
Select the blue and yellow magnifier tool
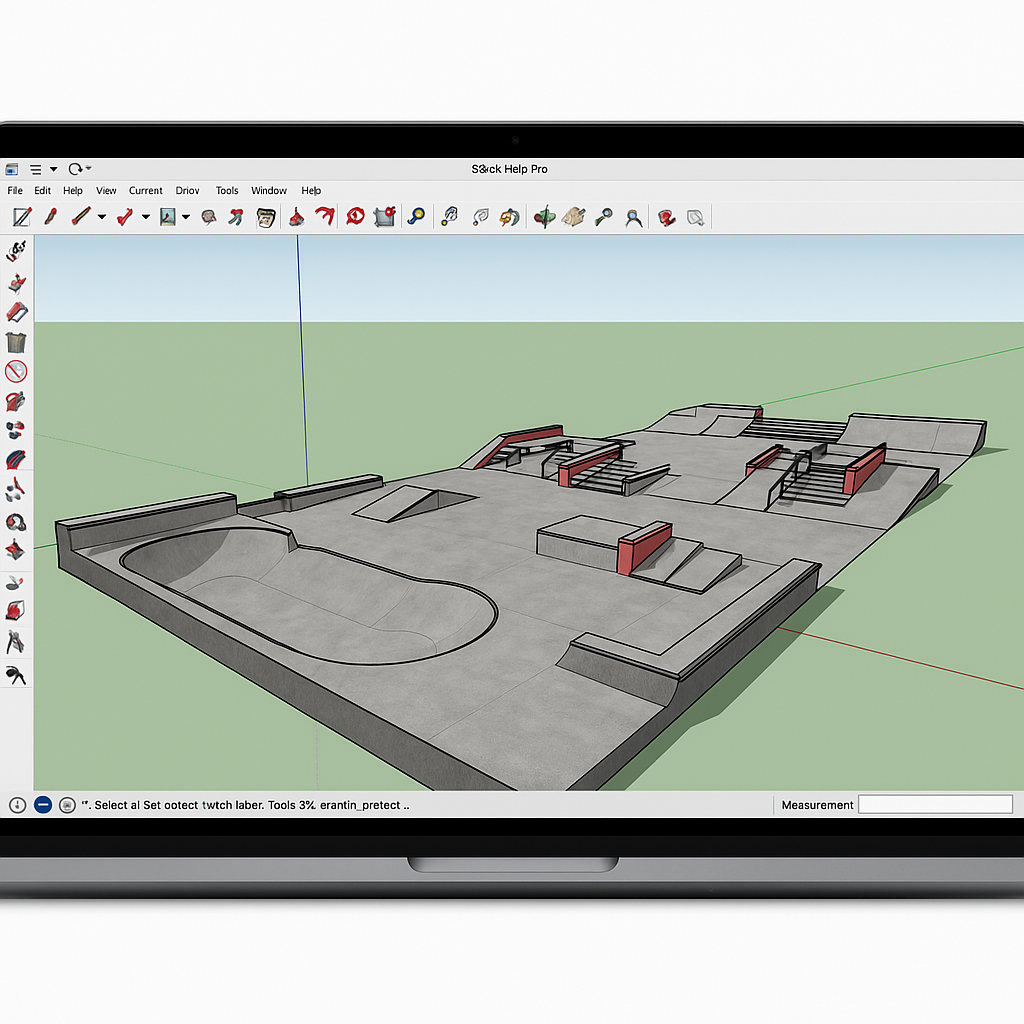416,216
